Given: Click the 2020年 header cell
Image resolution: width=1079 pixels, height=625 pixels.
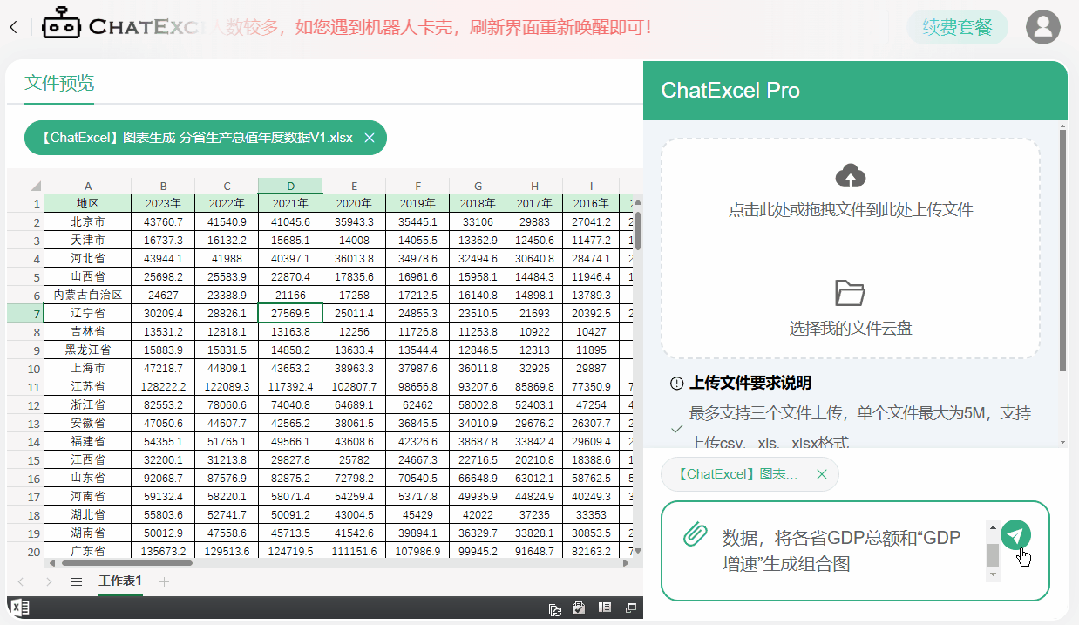Looking at the screenshot, I should [354, 203].
